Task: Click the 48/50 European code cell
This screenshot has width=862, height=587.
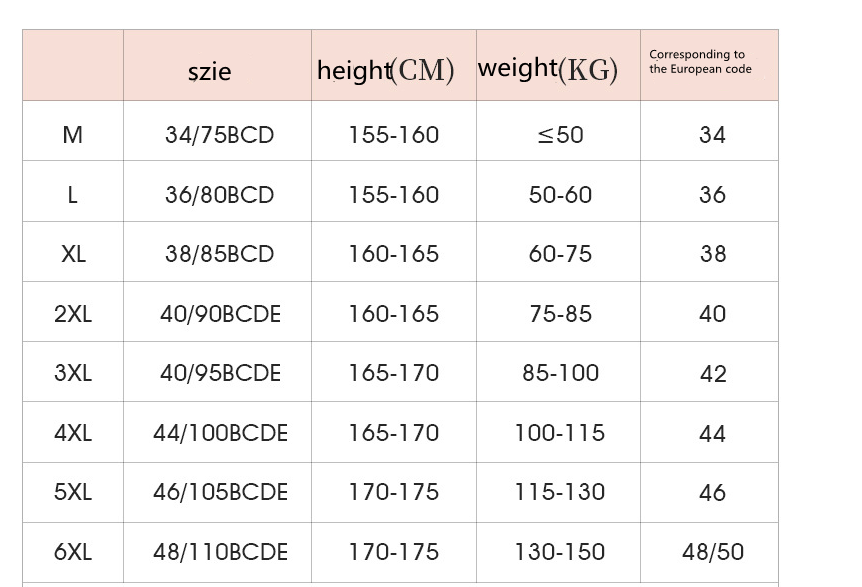Action: 713,552
